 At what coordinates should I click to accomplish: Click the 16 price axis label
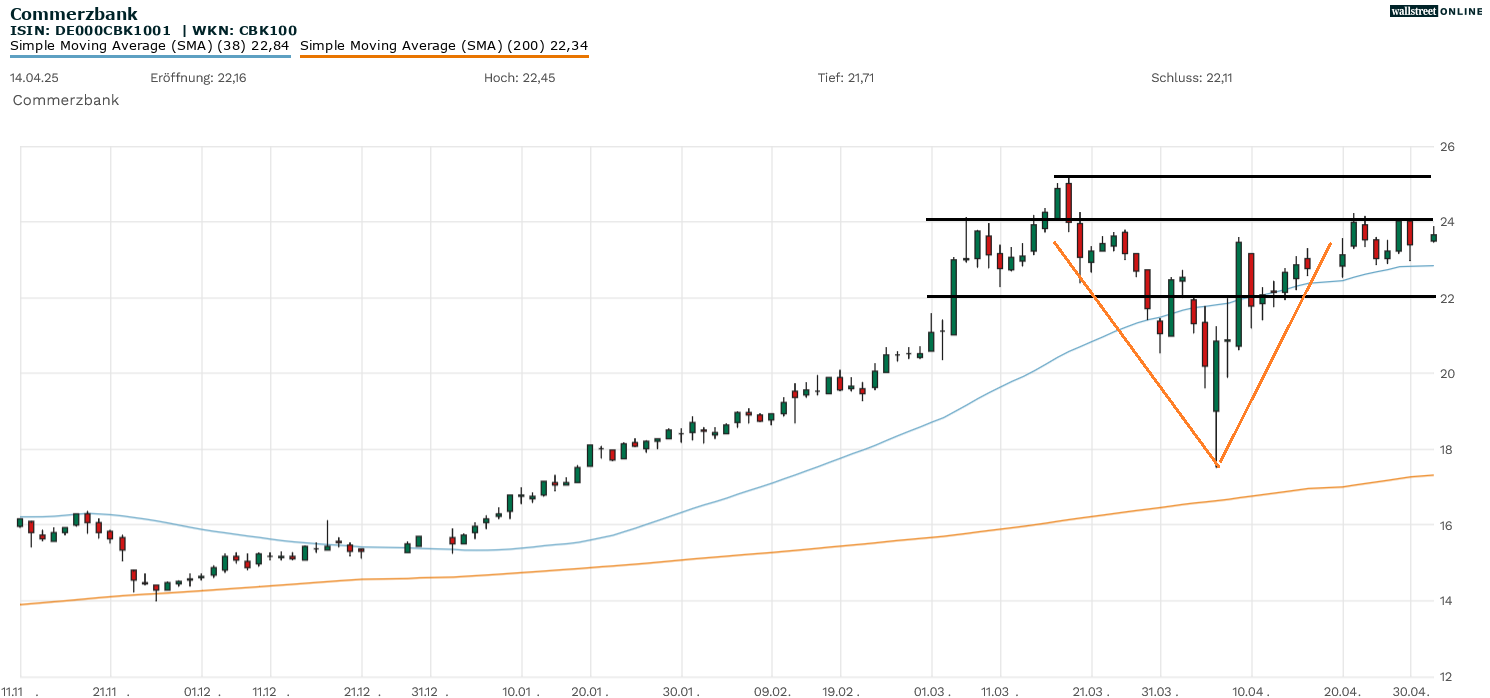1446,525
